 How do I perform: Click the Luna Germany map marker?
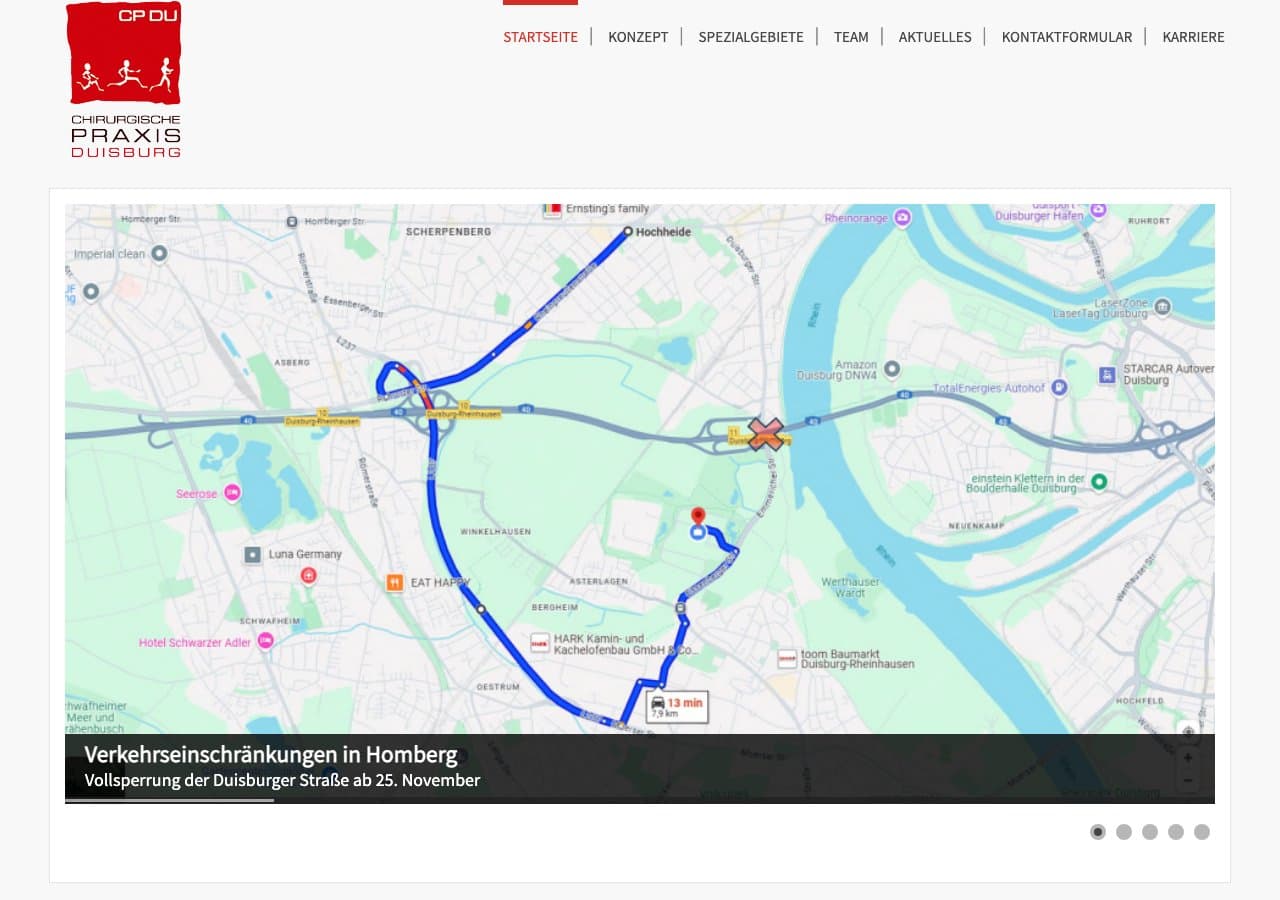(x=252, y=554)
